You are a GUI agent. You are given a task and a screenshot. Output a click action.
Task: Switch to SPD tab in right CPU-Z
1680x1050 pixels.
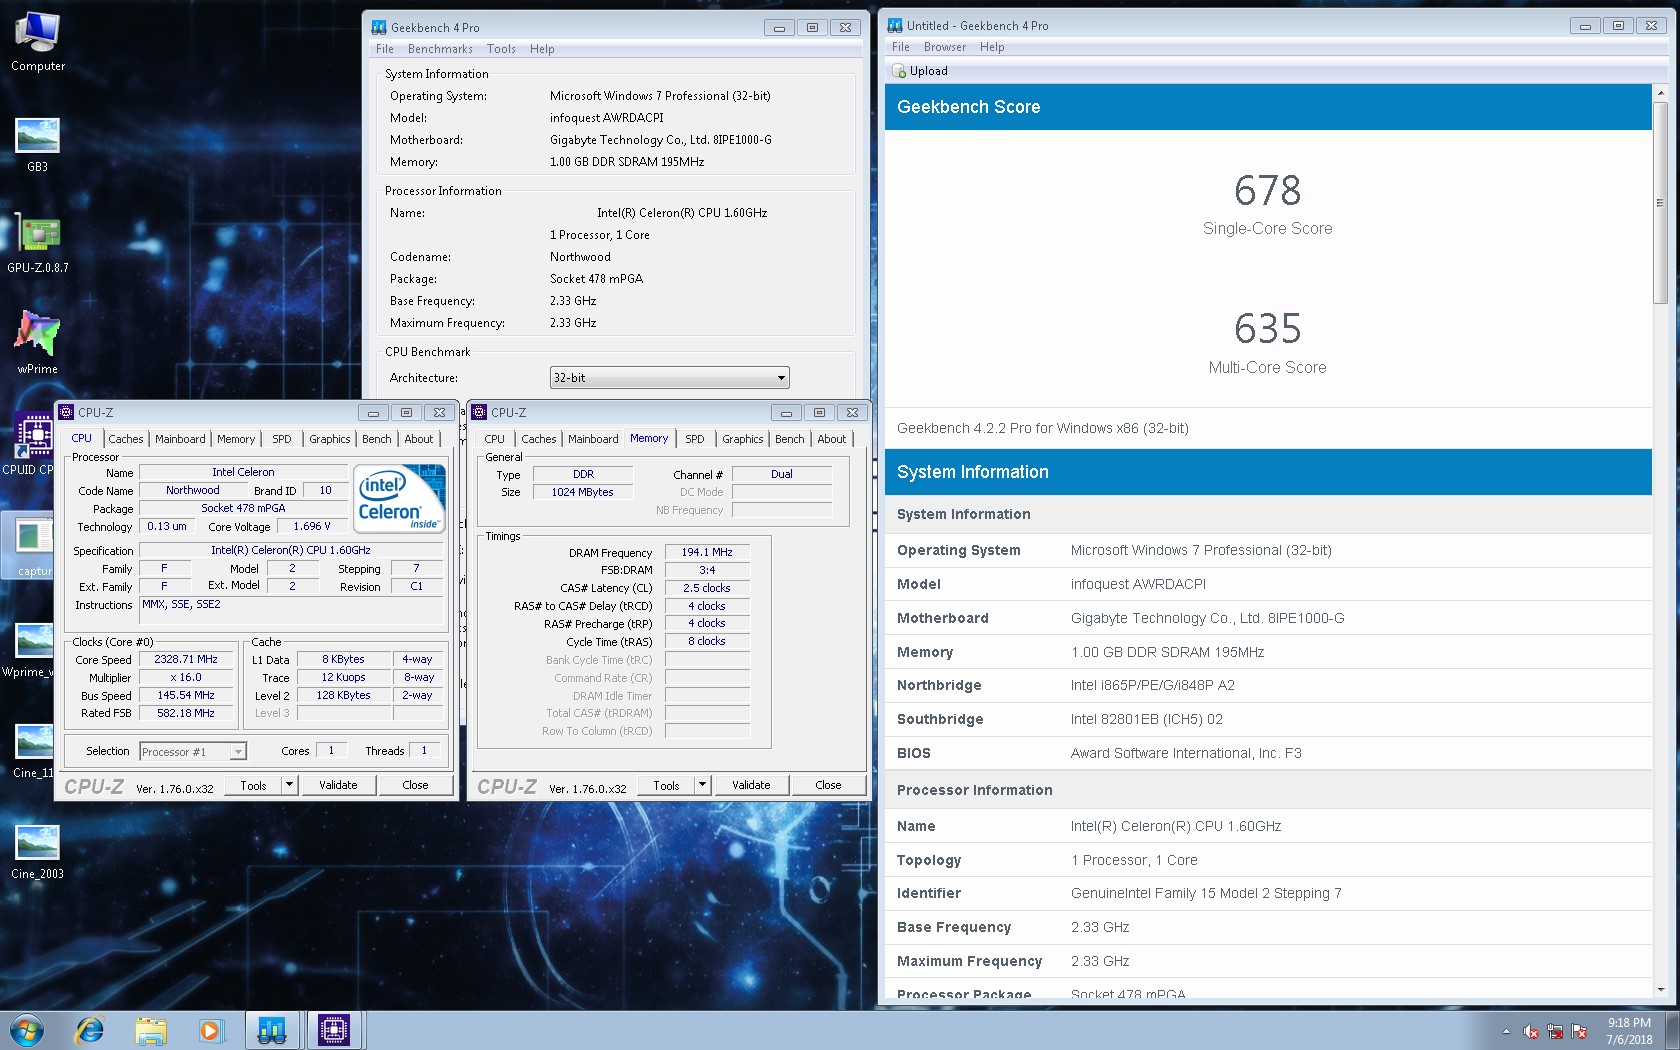(x=695, y=439)
